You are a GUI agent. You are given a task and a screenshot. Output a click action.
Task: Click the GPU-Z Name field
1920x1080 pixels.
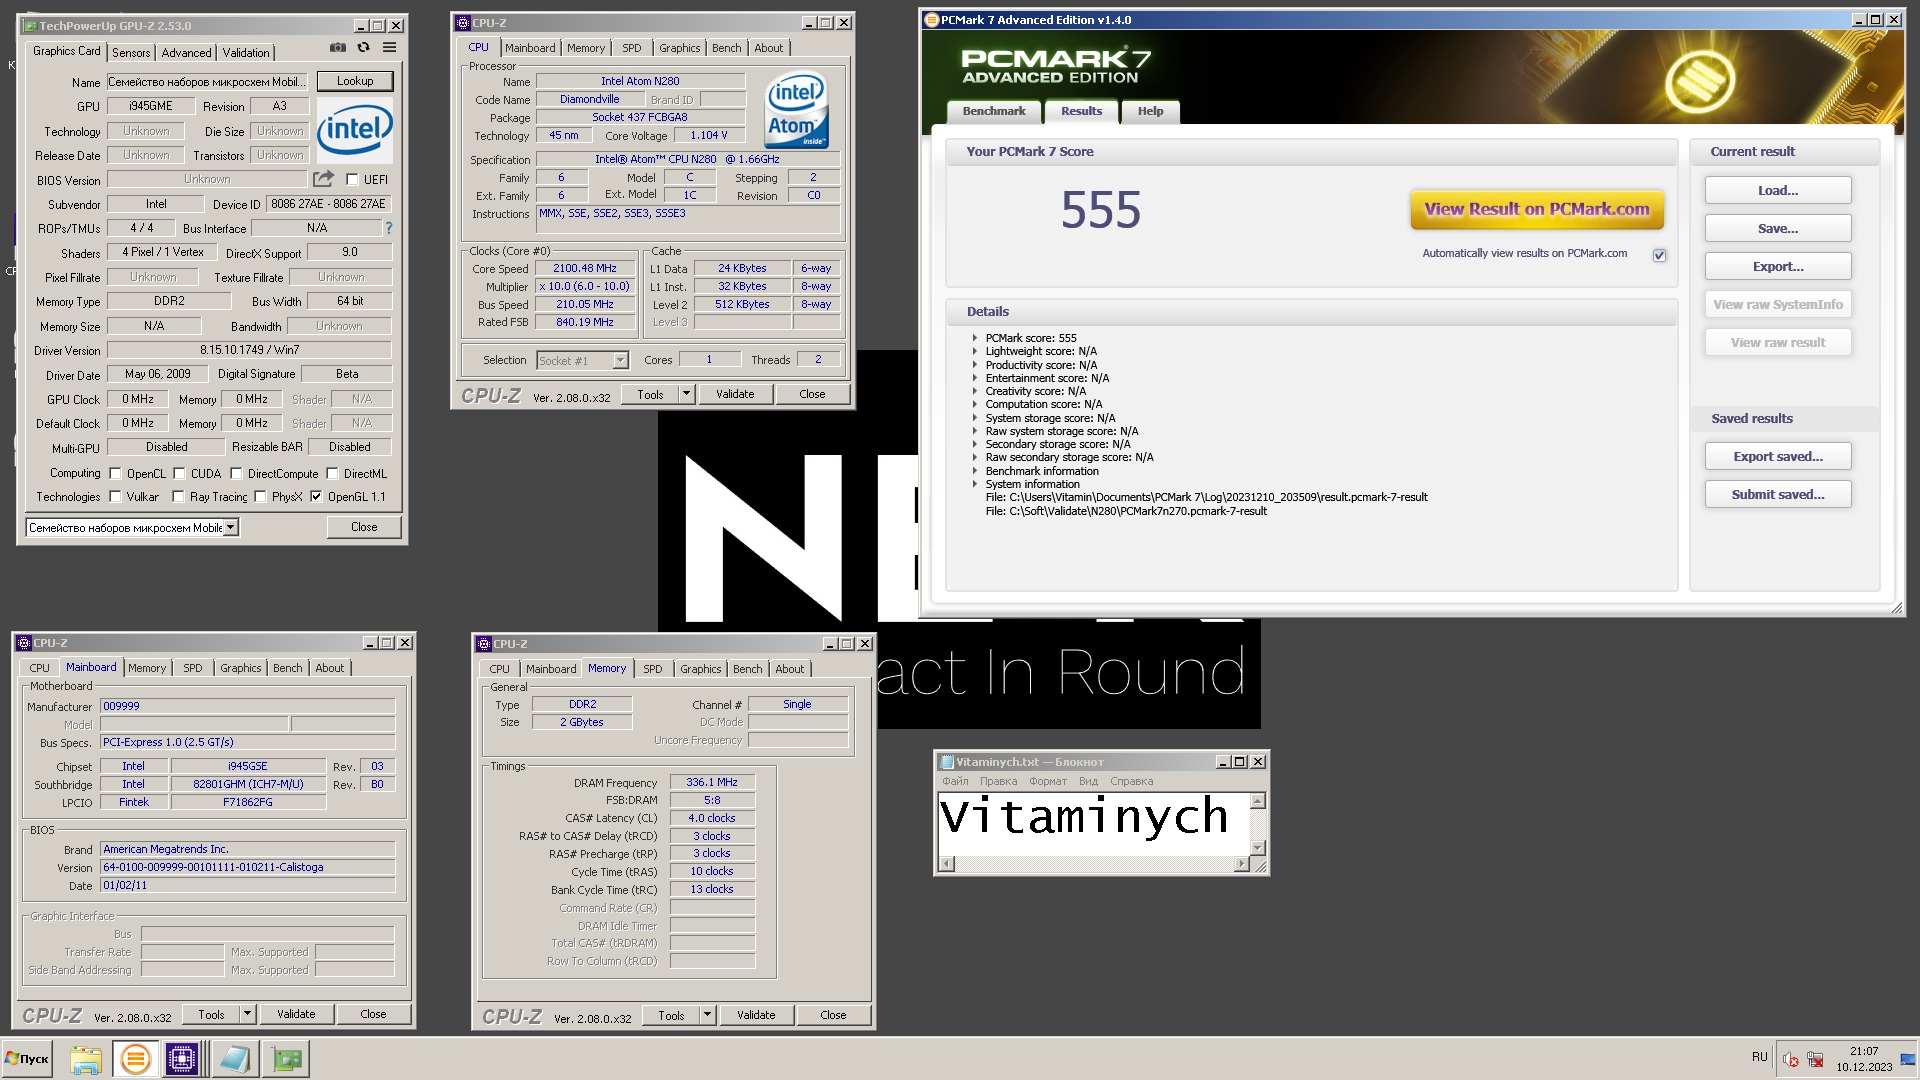click(207, 82)
